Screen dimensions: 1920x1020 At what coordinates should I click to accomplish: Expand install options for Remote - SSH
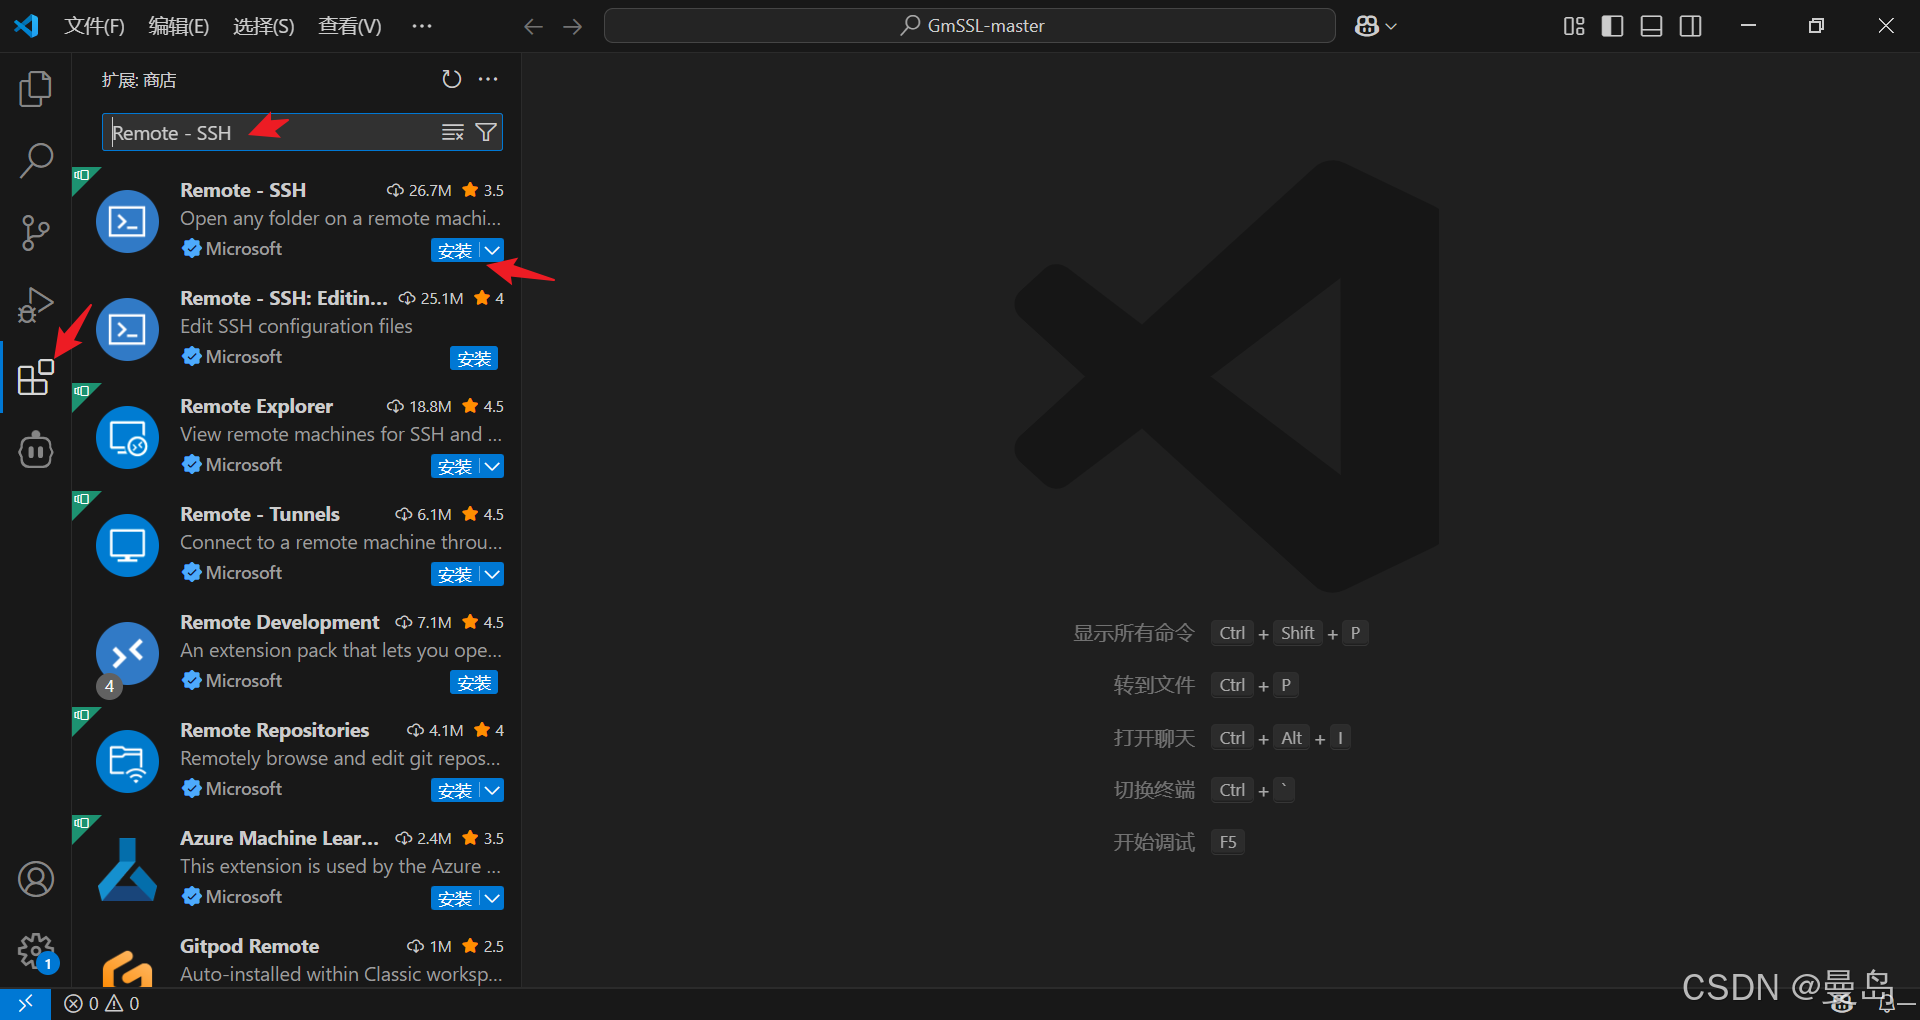pos(492,250)
